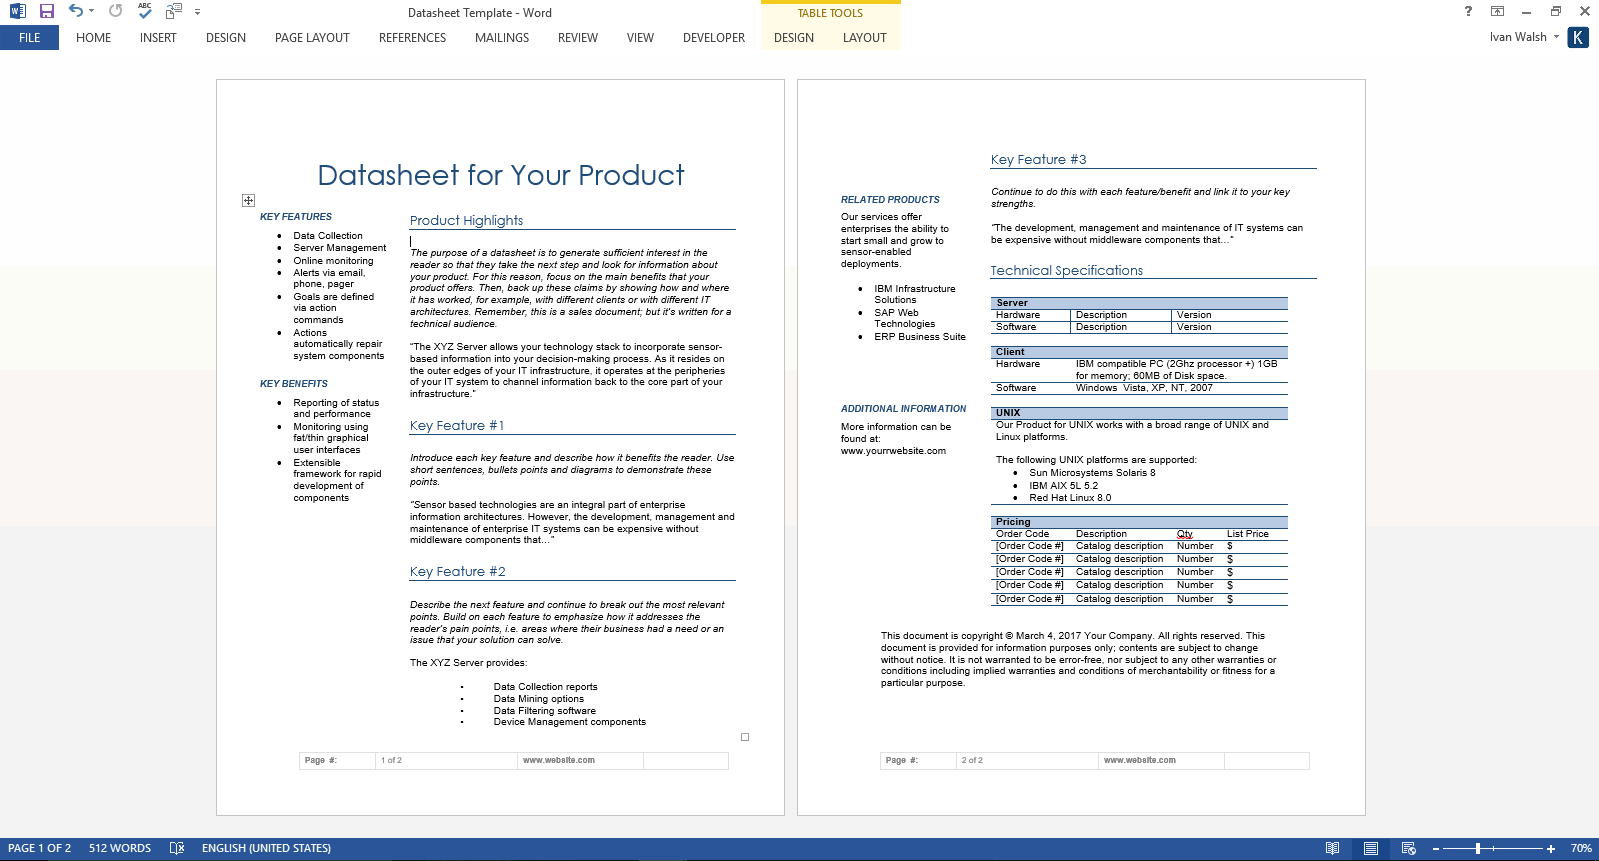Run the Spelling & Grammar check icon

(145, 11)
